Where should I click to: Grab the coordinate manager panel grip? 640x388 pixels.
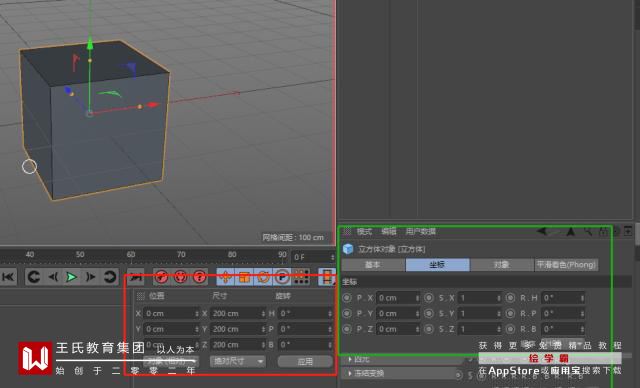coord(140,296)
